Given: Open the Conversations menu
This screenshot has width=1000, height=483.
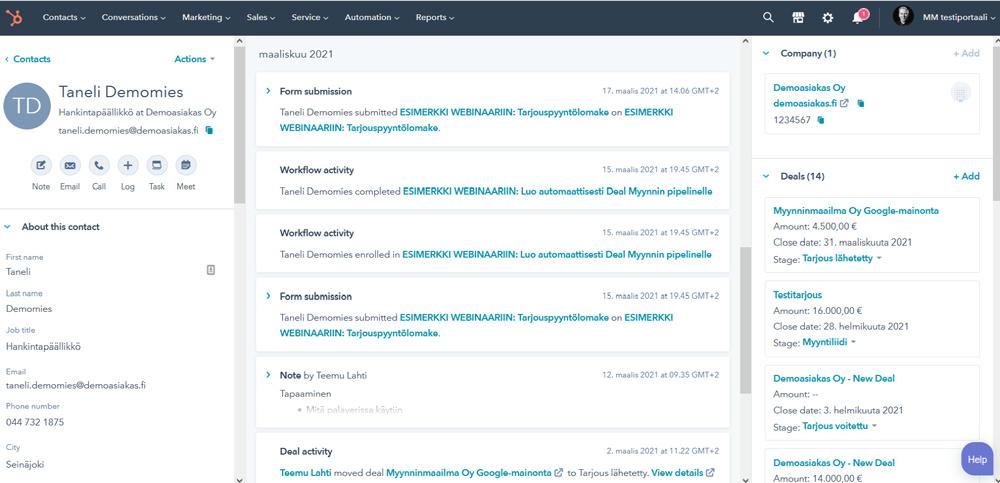Looking at the screenshot, I should (x=133, y=18).
